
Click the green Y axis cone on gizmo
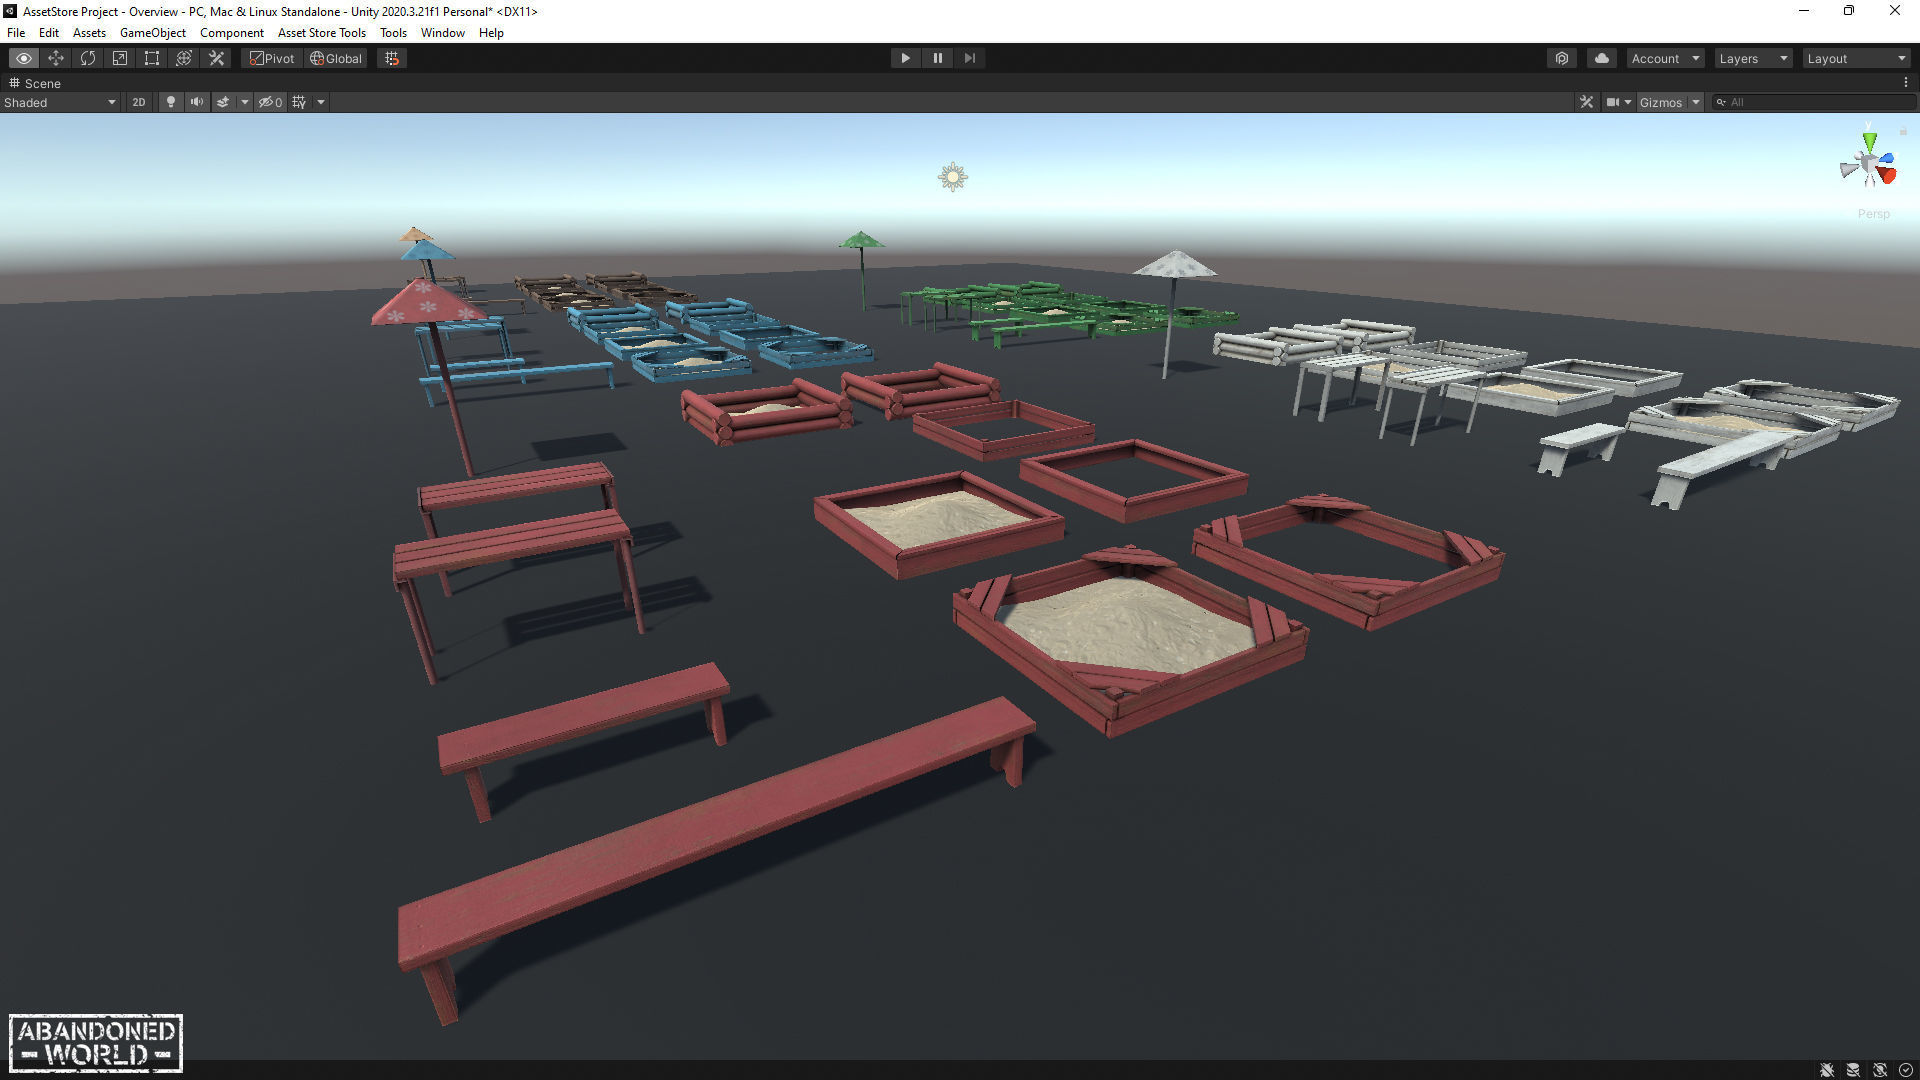click(x=1869, y=142)
